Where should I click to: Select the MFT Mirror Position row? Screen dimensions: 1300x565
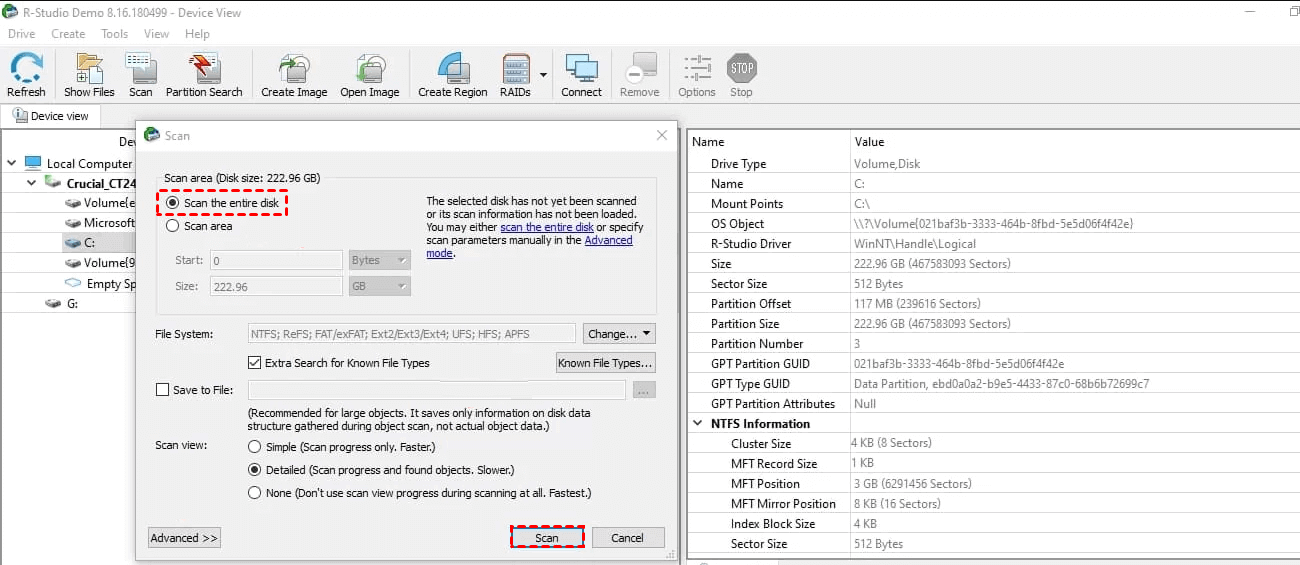click(x=994, y=503)
